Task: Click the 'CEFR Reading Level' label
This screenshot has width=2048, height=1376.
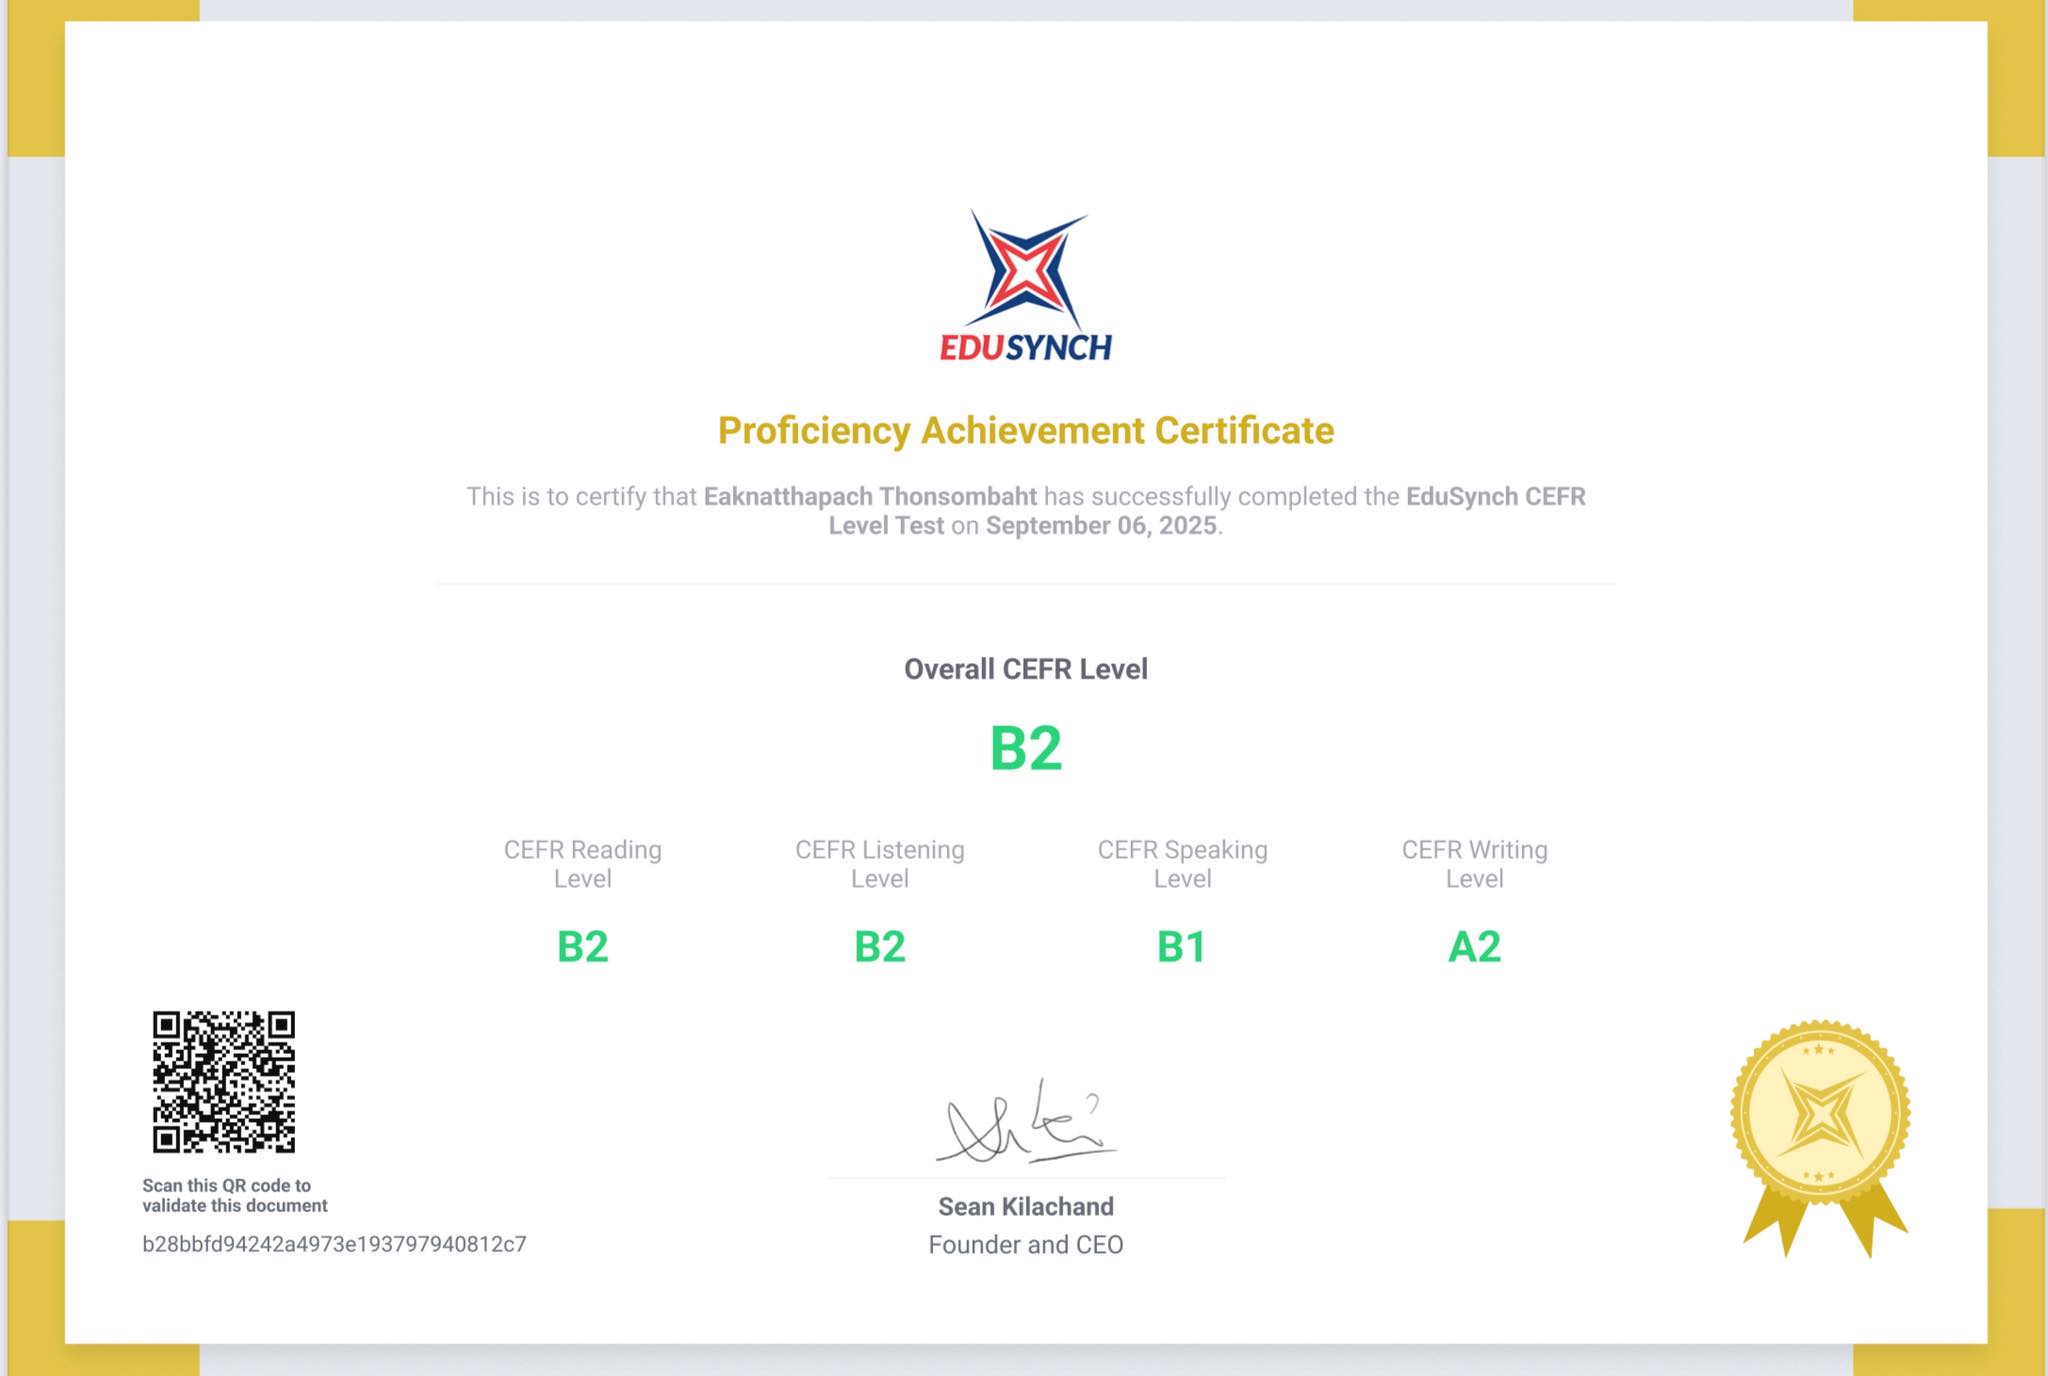Action: 583,864
